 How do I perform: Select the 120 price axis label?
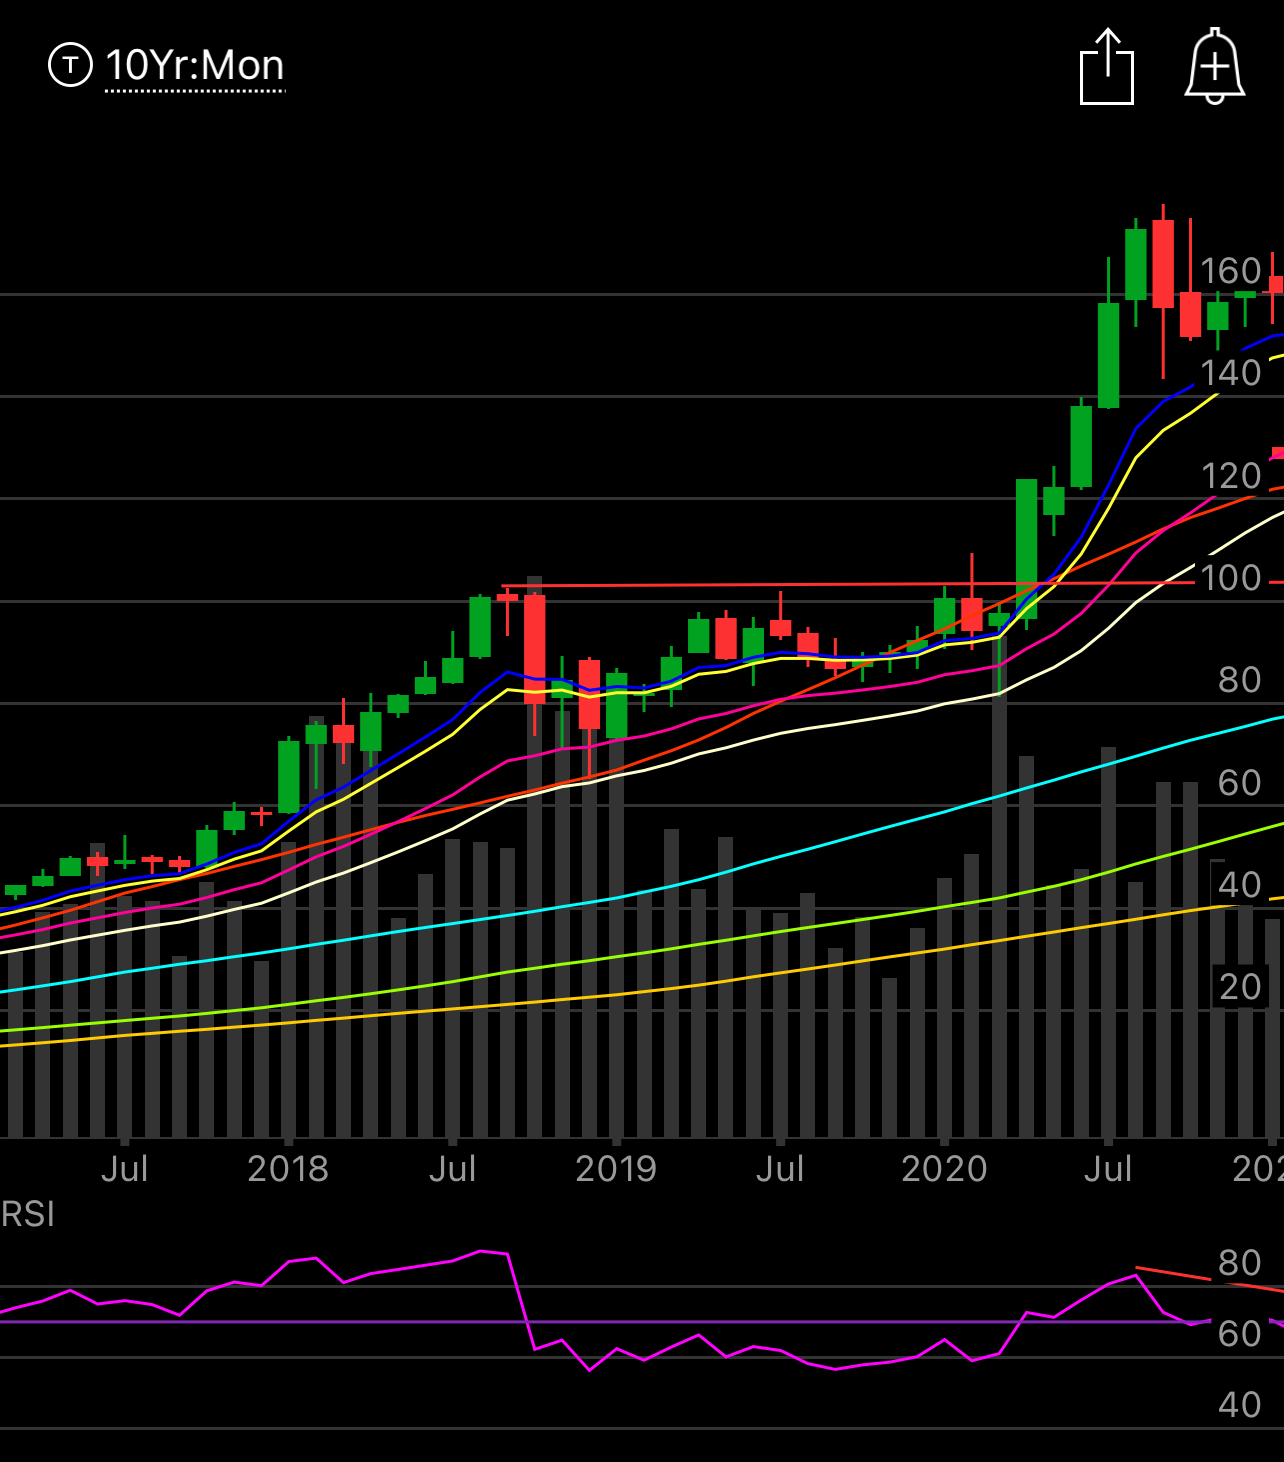(x=1230, y=476)
